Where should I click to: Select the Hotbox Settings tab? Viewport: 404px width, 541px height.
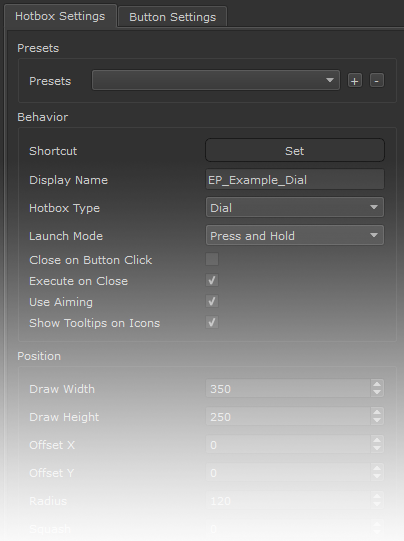(60, 16)
